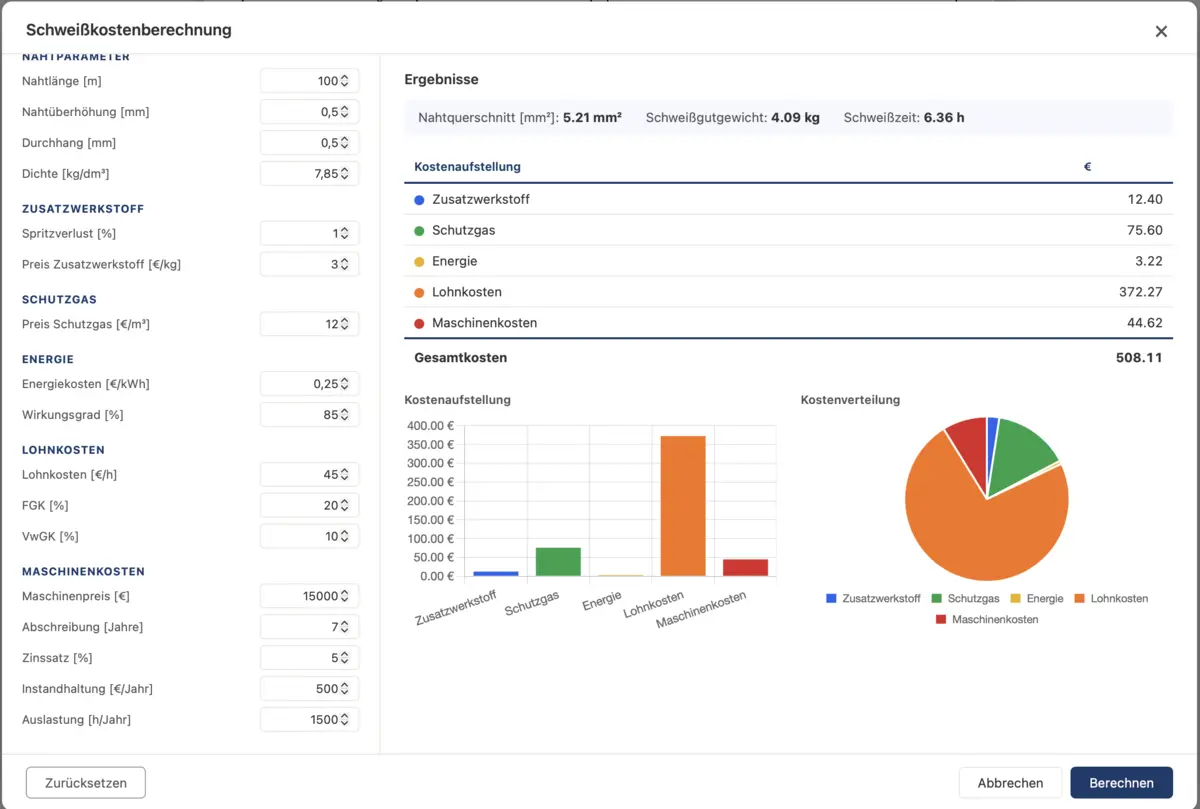
Task: Click Zurücksetzen to reset inputs
Action: pos(86,783)
